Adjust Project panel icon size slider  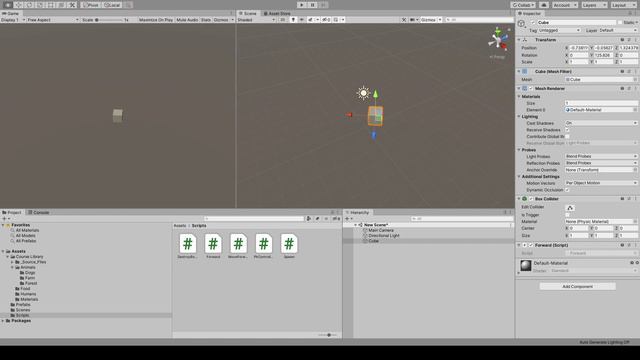(x=328, y=335)
